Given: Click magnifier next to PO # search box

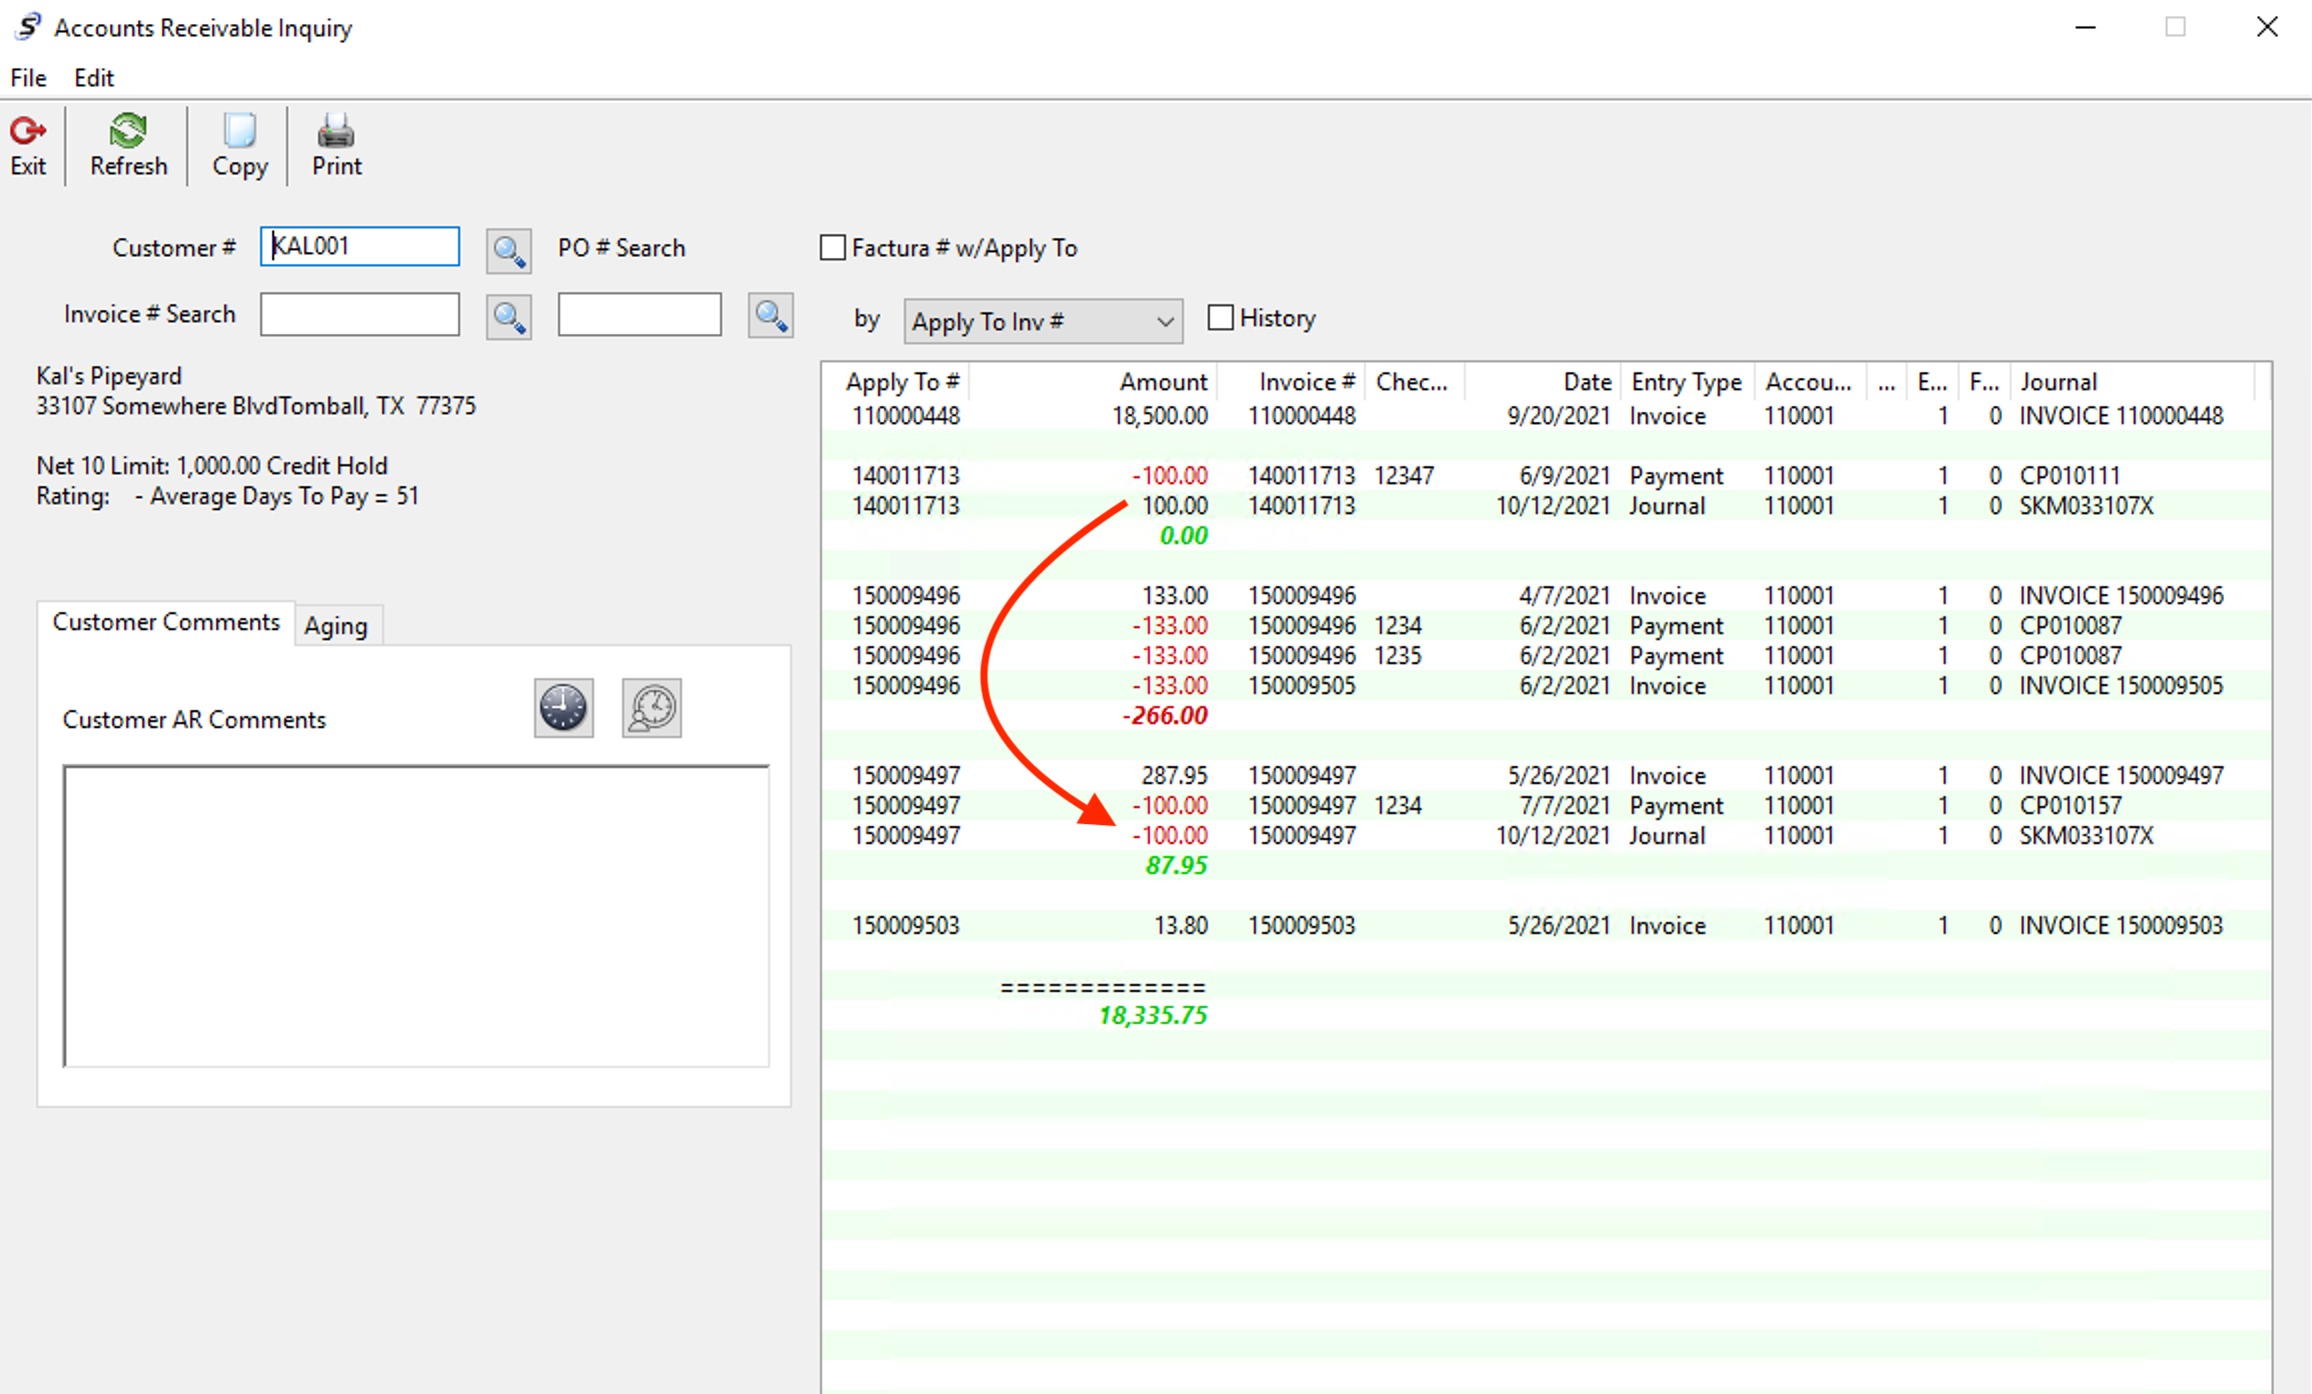Looking at the screenshot, I should click(x=770, y=316).
